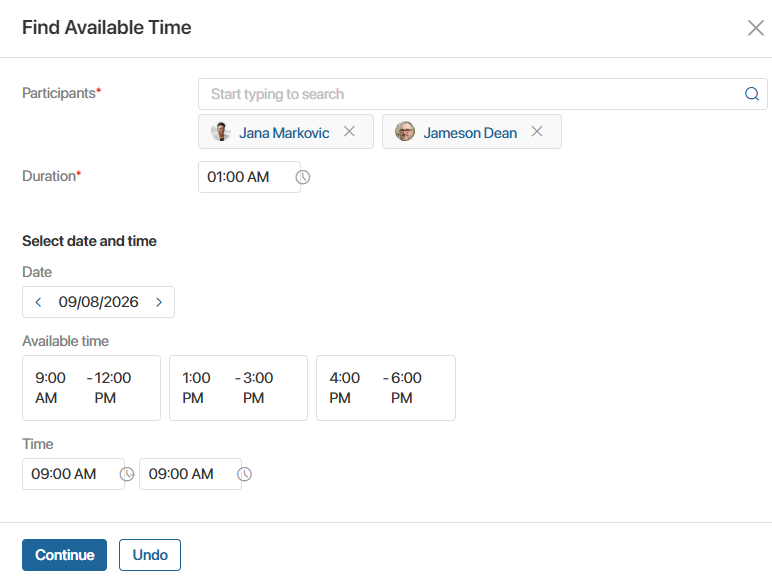Click the start Time input field

click(x=73, y=474)
